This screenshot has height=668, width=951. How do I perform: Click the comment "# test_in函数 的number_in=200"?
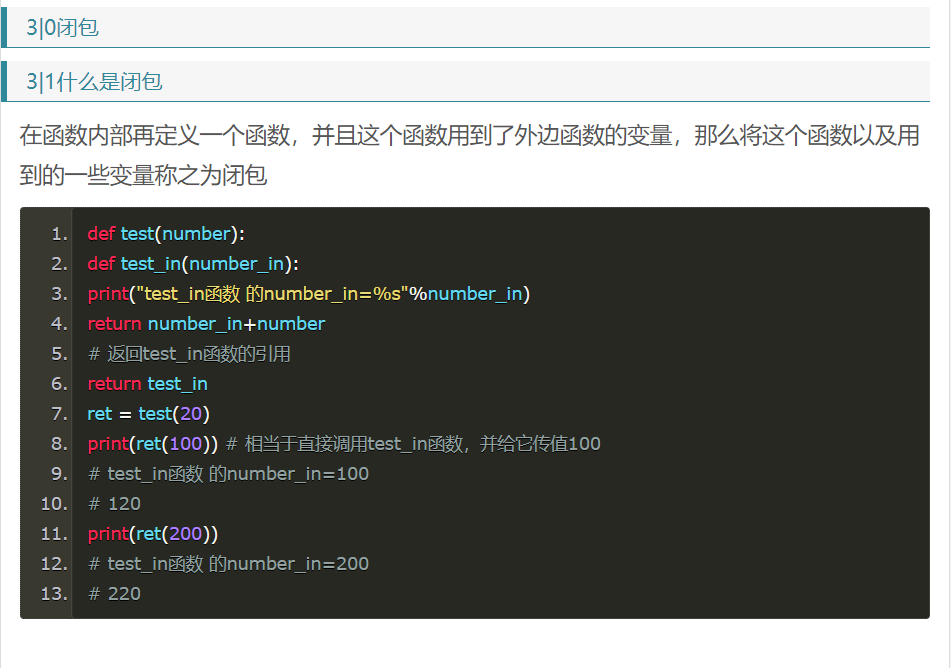pyautogui.click(x=228, y=564)
